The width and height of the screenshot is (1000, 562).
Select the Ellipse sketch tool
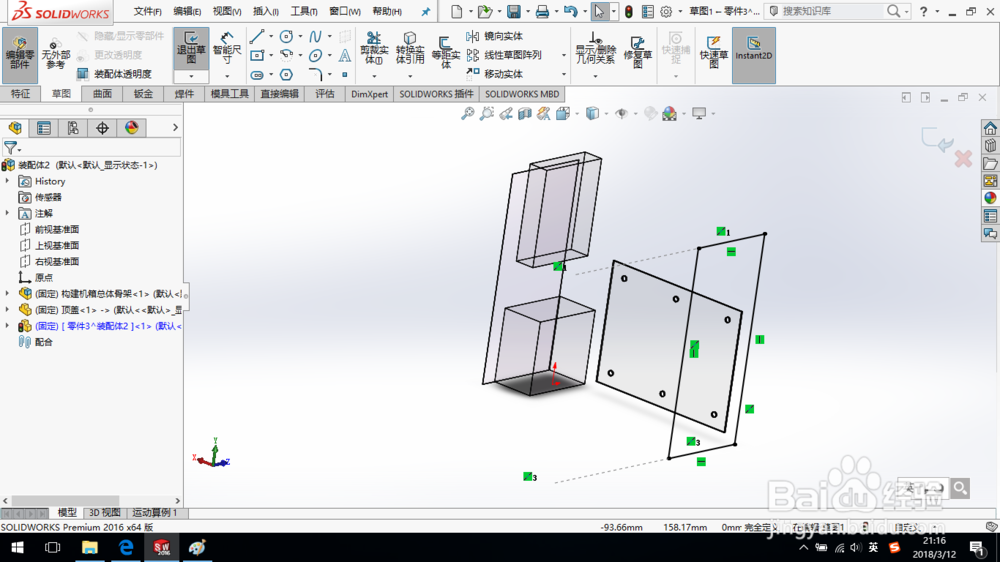tap(315, 55)
